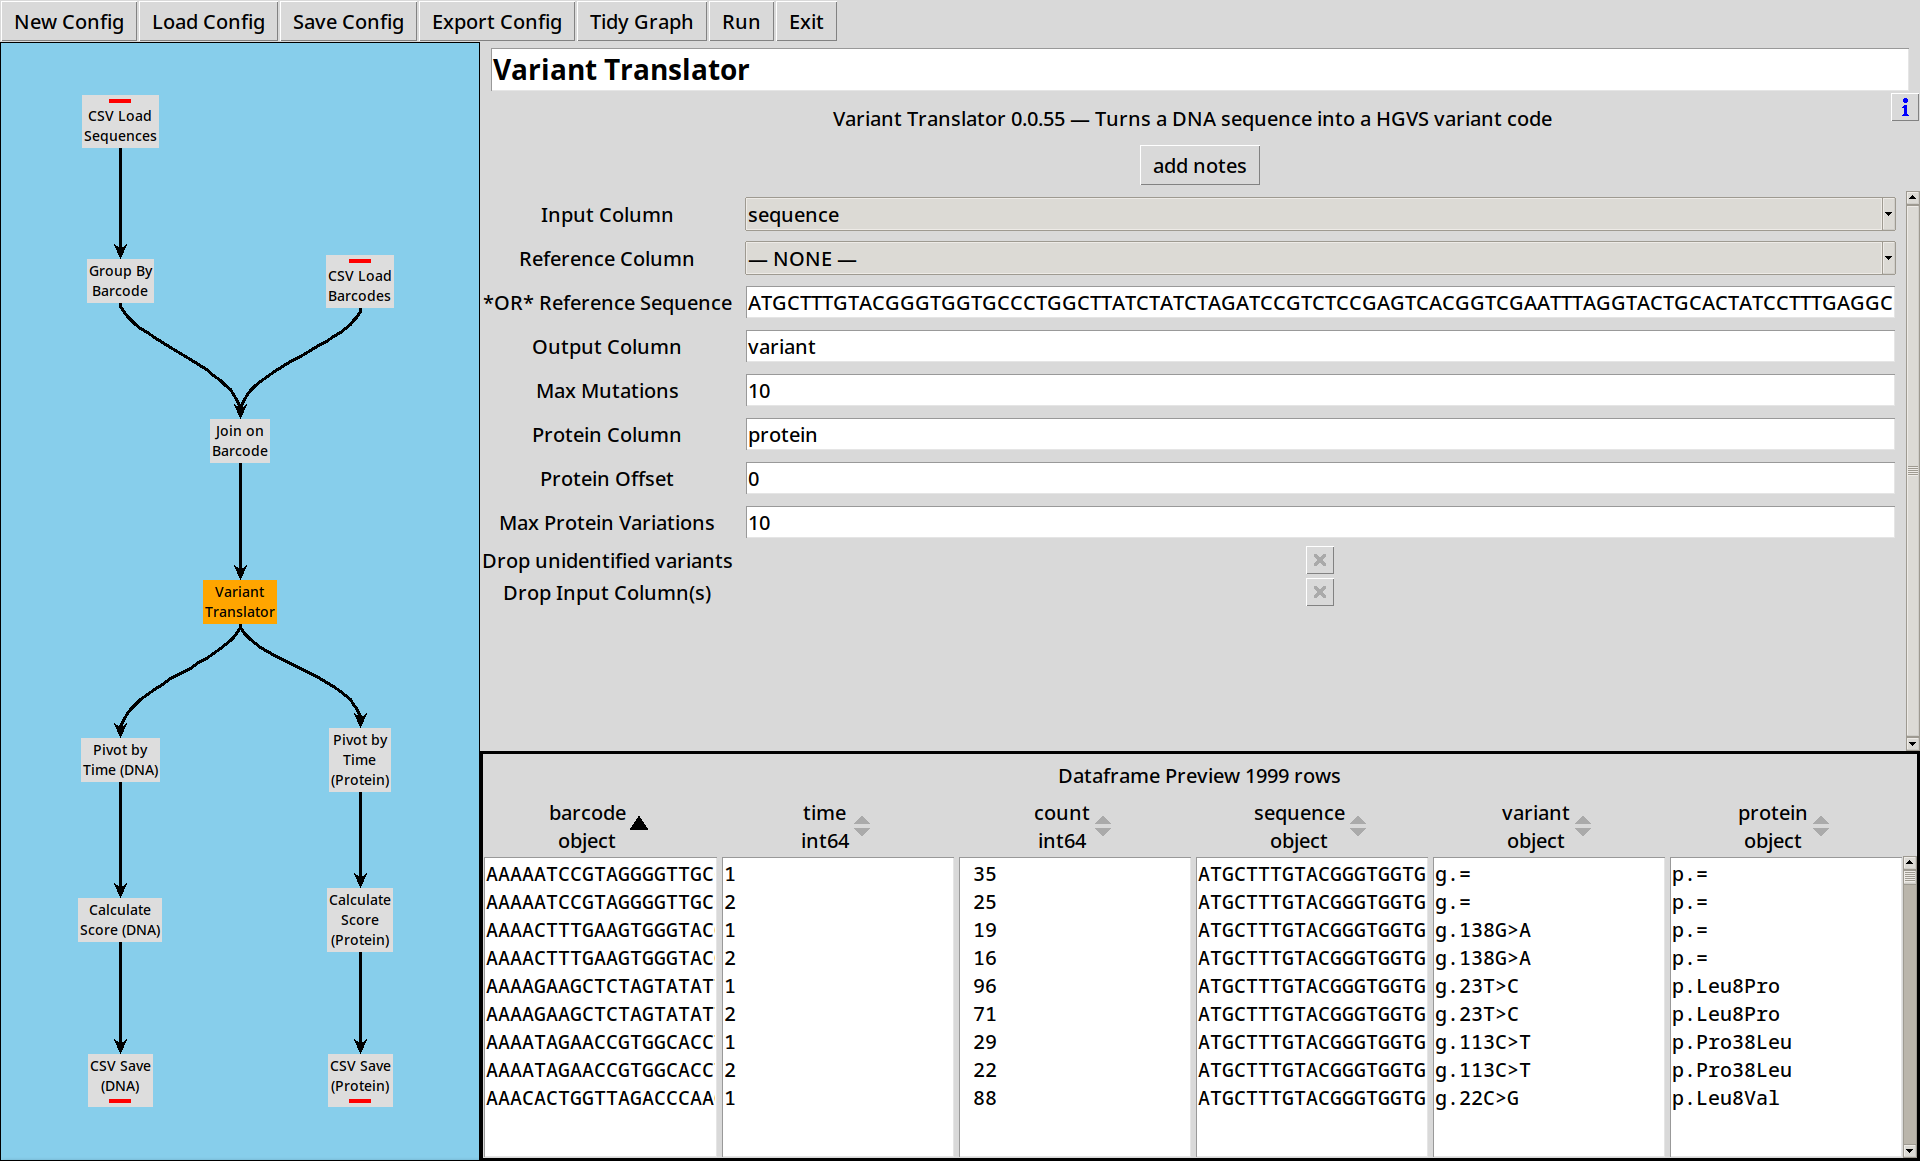1920x1161 pixels.
Task: Click dataframe preview scrollbar down arrow
Action: pos(1909,1151)
